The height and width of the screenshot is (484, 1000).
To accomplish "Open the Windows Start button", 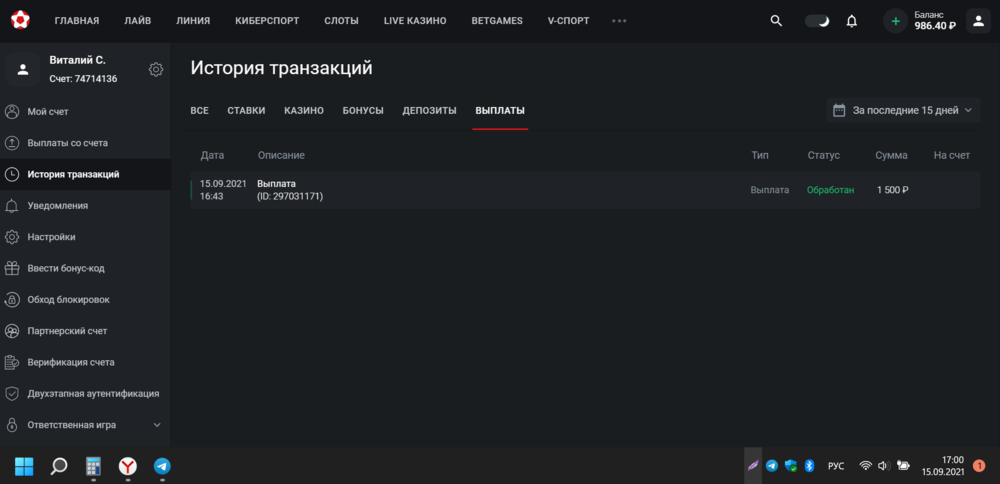I will [x=24, y=466].
